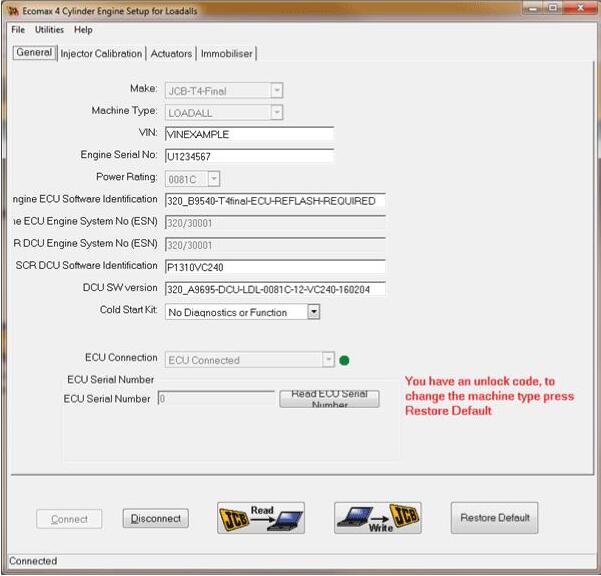Viewport: 601px width, 576px height.
Task: Expand the Machine Type dropdown arrow
Action: click(x=277, y=112)
